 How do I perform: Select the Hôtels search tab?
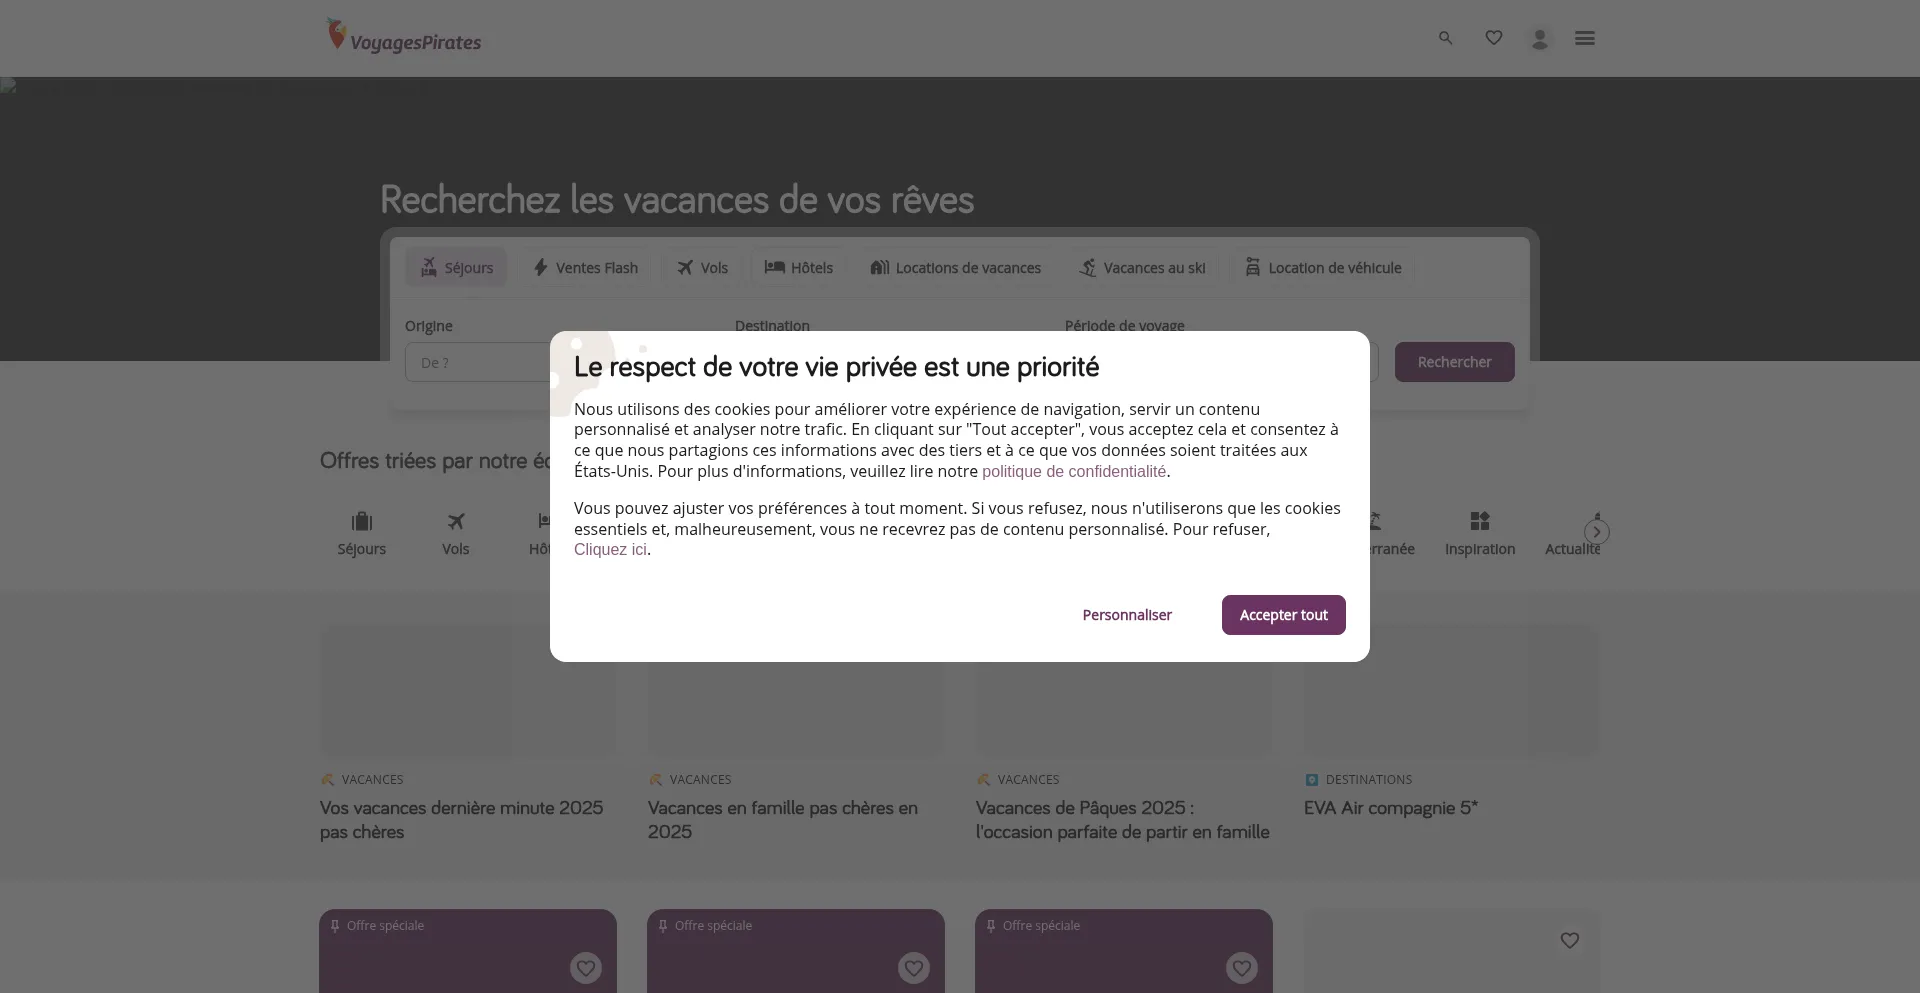point(798,267)
